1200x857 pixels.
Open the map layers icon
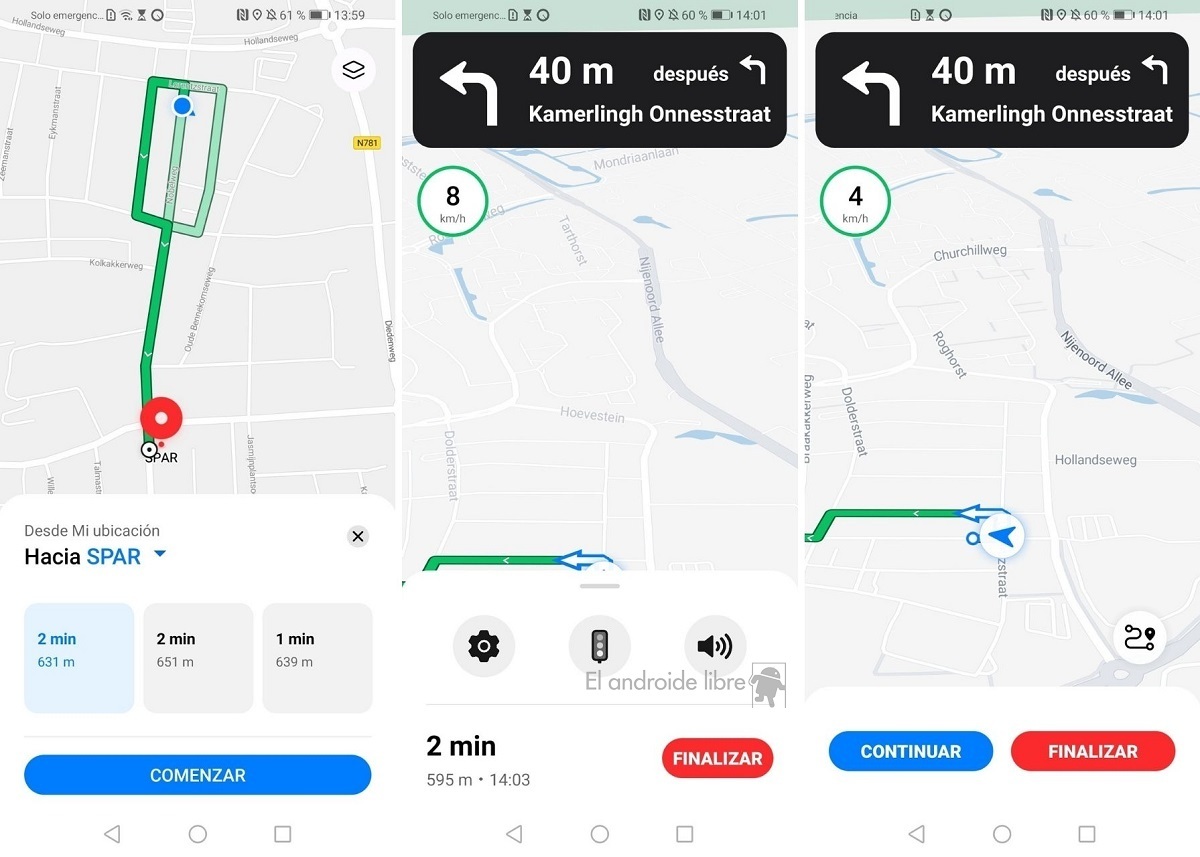click(x=354, y=70)
